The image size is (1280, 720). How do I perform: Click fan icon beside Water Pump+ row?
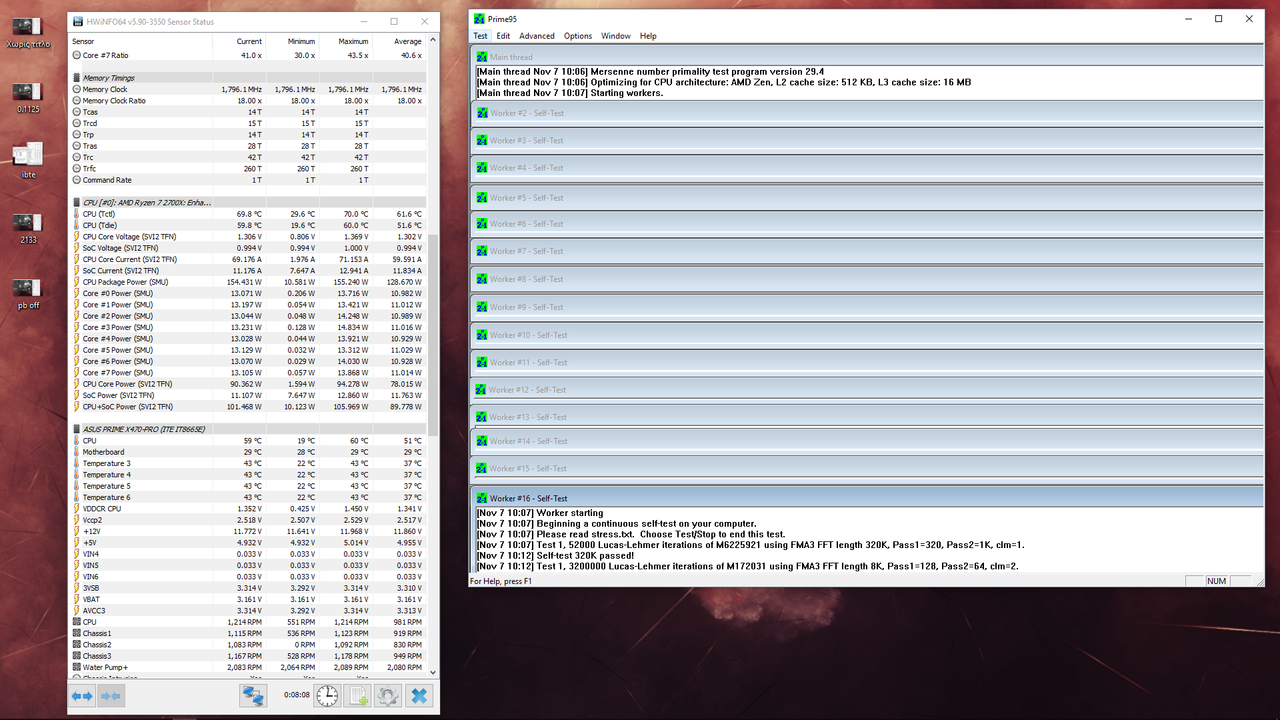coord(76,667)
